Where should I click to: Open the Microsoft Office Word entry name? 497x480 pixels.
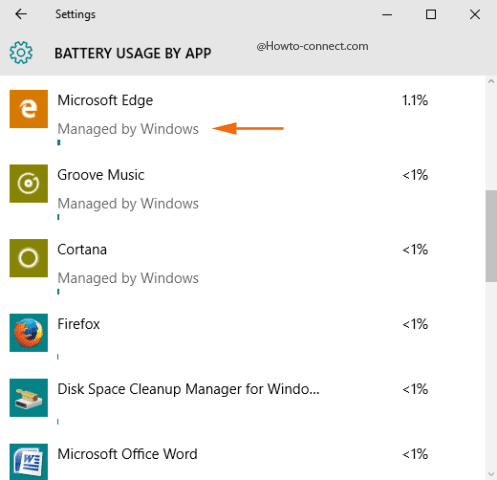[127, 454]
